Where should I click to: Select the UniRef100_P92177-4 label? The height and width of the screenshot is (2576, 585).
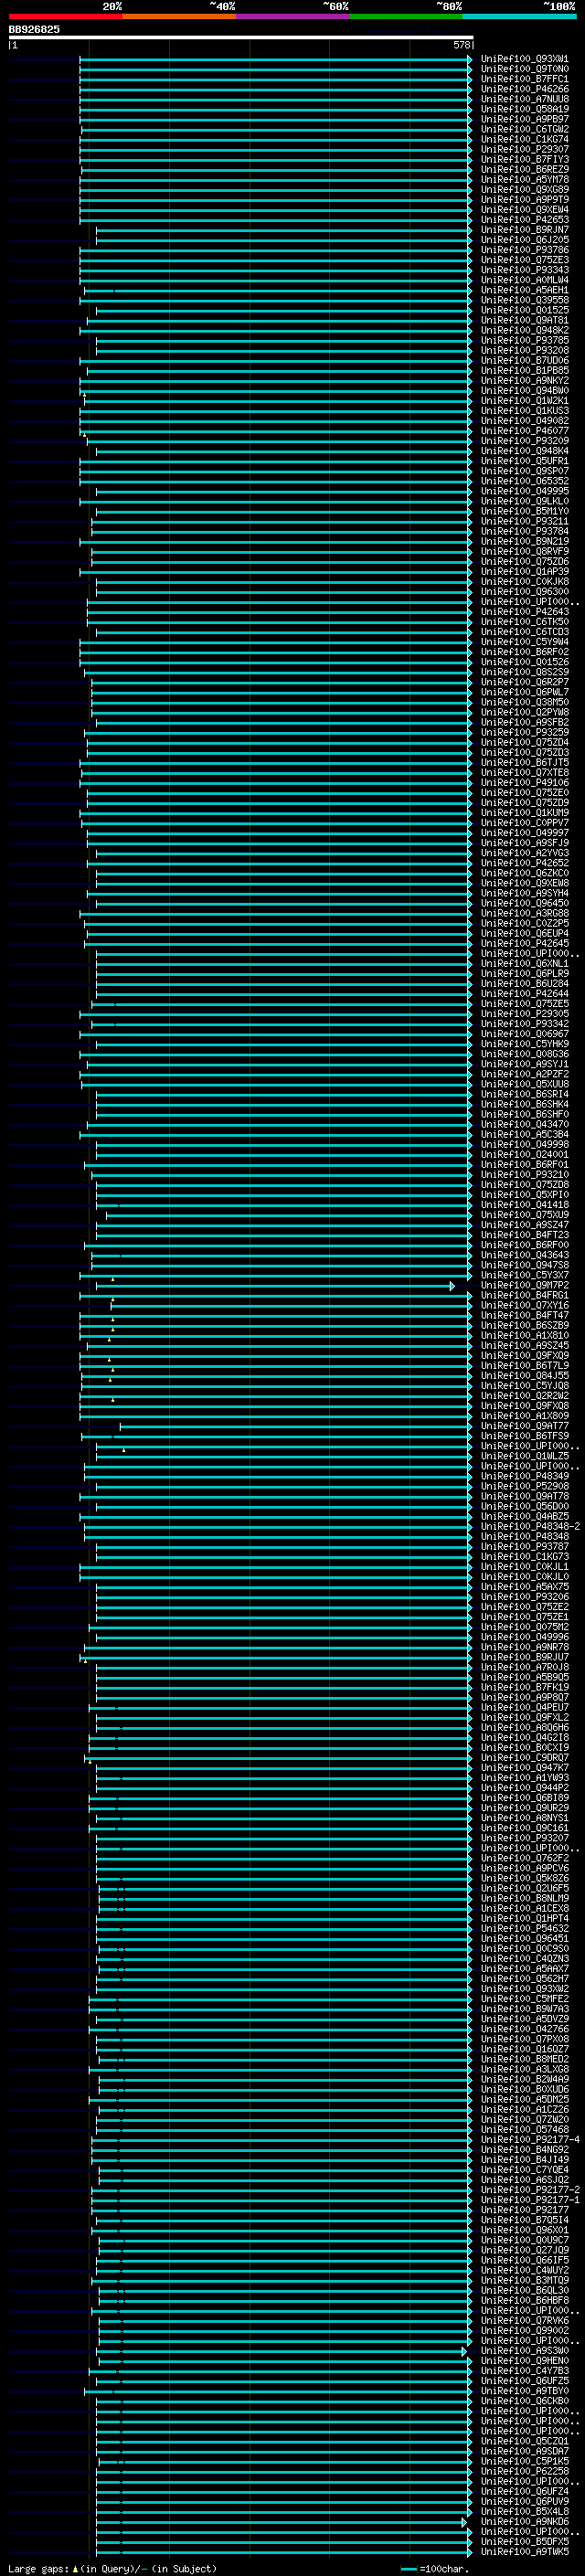[x=530, y=2139]
